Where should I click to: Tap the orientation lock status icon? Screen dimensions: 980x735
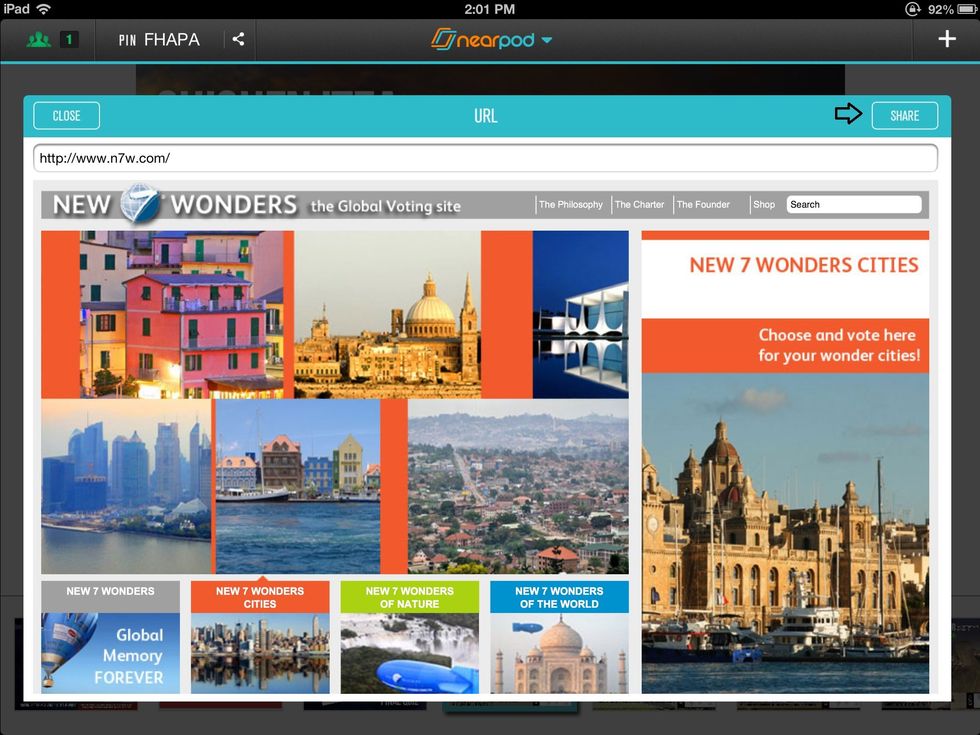912,9
